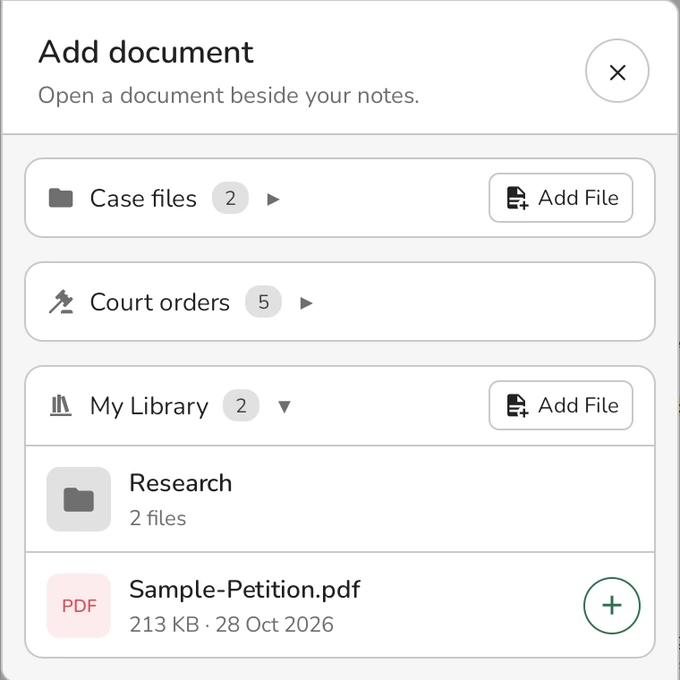Close the Add document dialog
This screenshot has width=680, height=680.
click(x=617, y=71)
